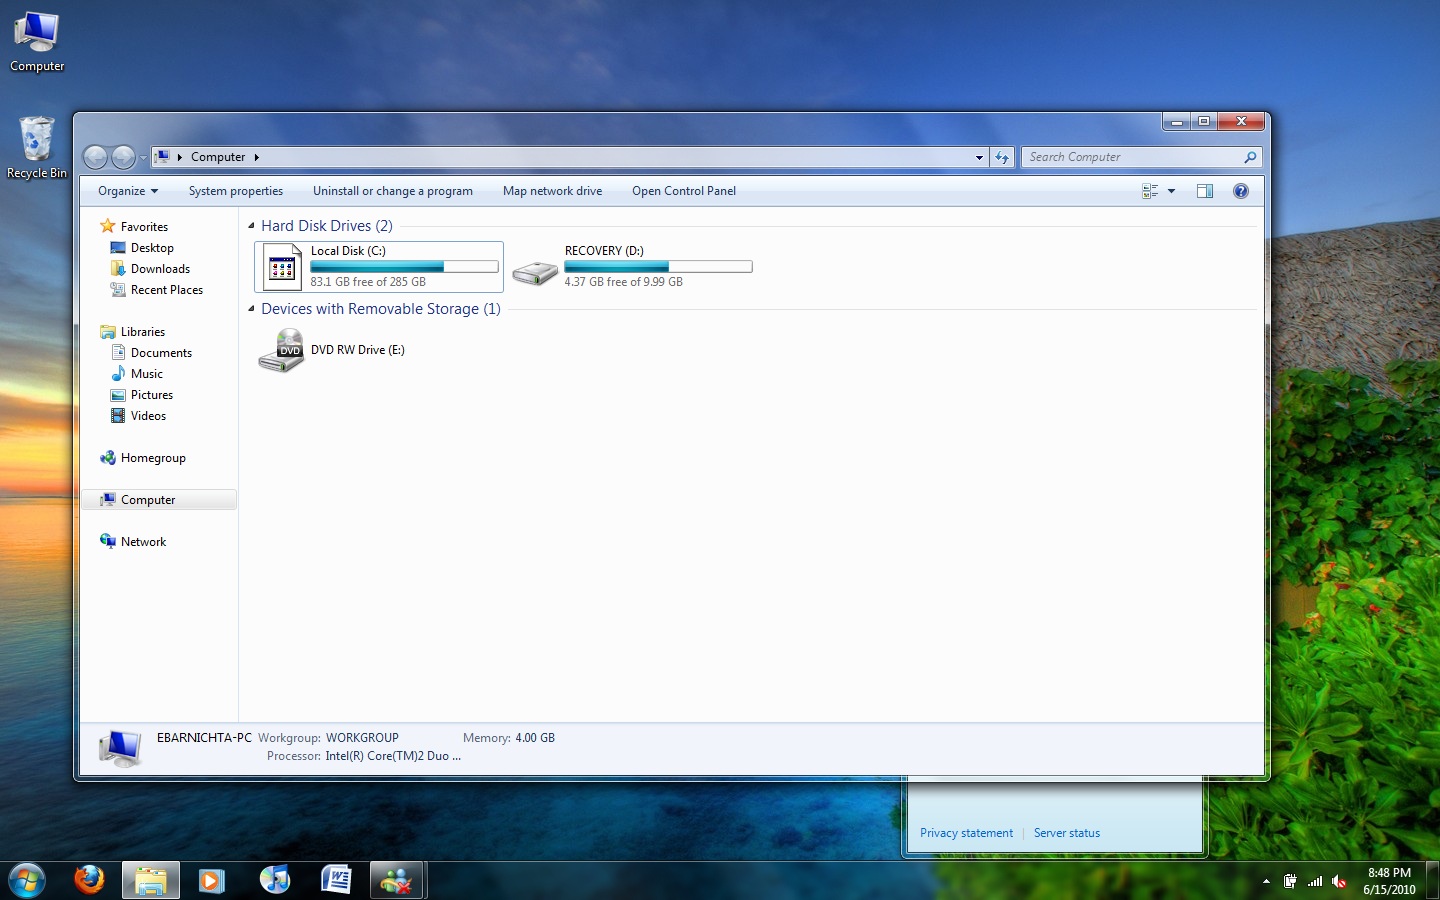Viewport: 1440px width, 900px height.
Task: Open iTunes from the taskbar
Action: click(275, 880)
